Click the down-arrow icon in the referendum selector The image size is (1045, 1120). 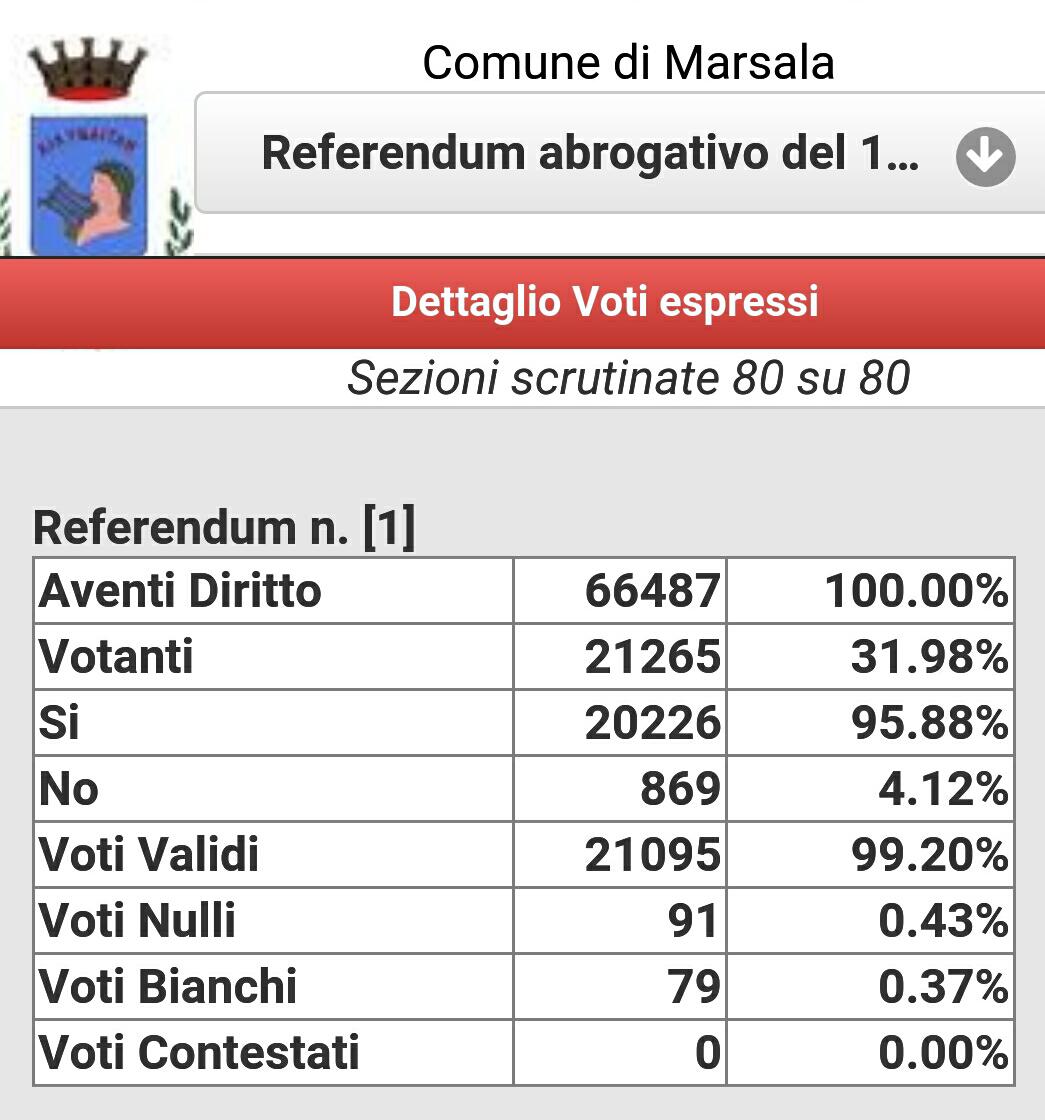(985, 157)
